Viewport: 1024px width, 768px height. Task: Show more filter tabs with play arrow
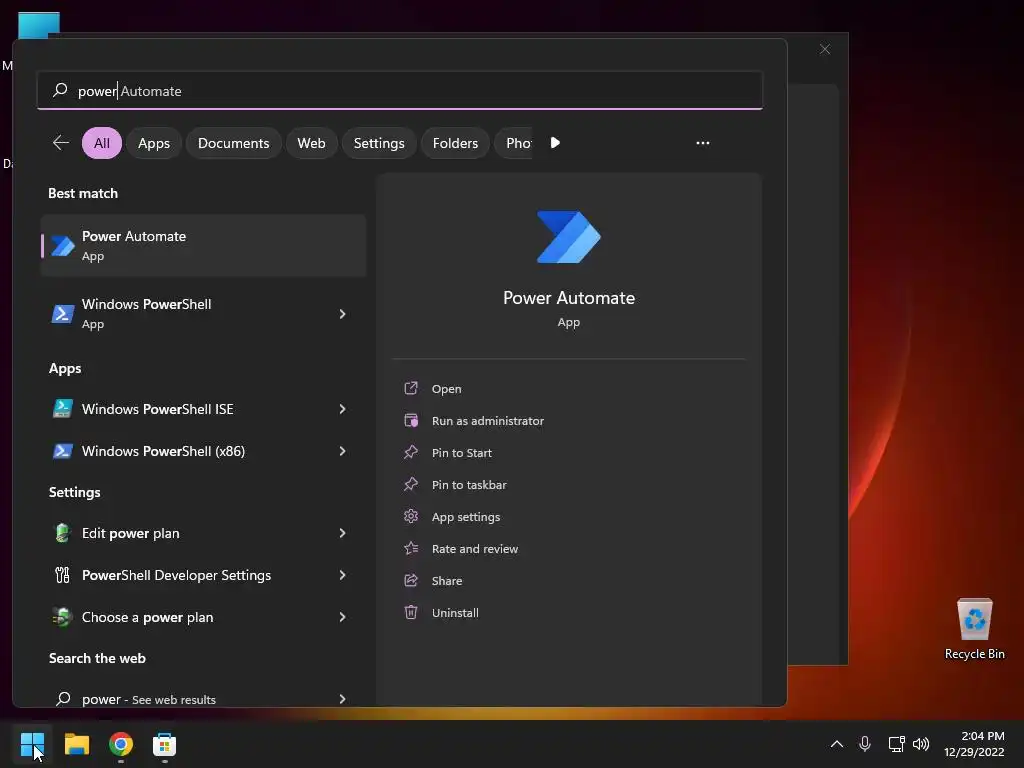tap(555, 143)
